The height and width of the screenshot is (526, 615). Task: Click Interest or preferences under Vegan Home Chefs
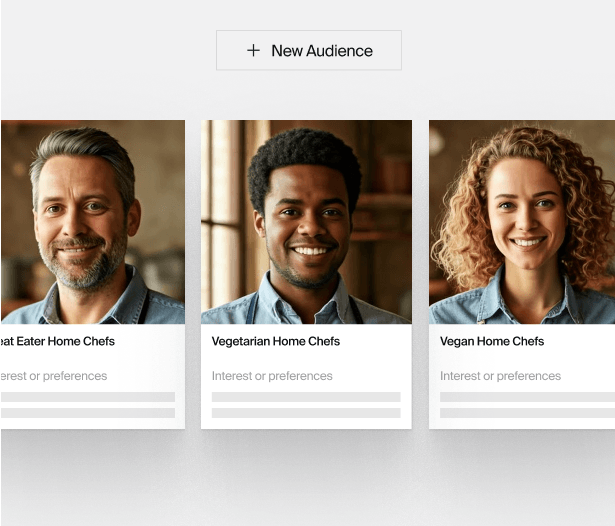(x=500, y=376)
